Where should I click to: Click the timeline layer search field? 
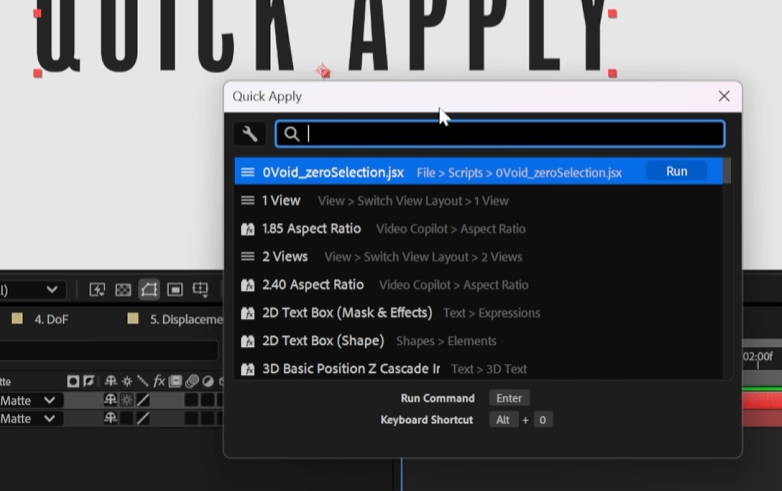point(109,351)
